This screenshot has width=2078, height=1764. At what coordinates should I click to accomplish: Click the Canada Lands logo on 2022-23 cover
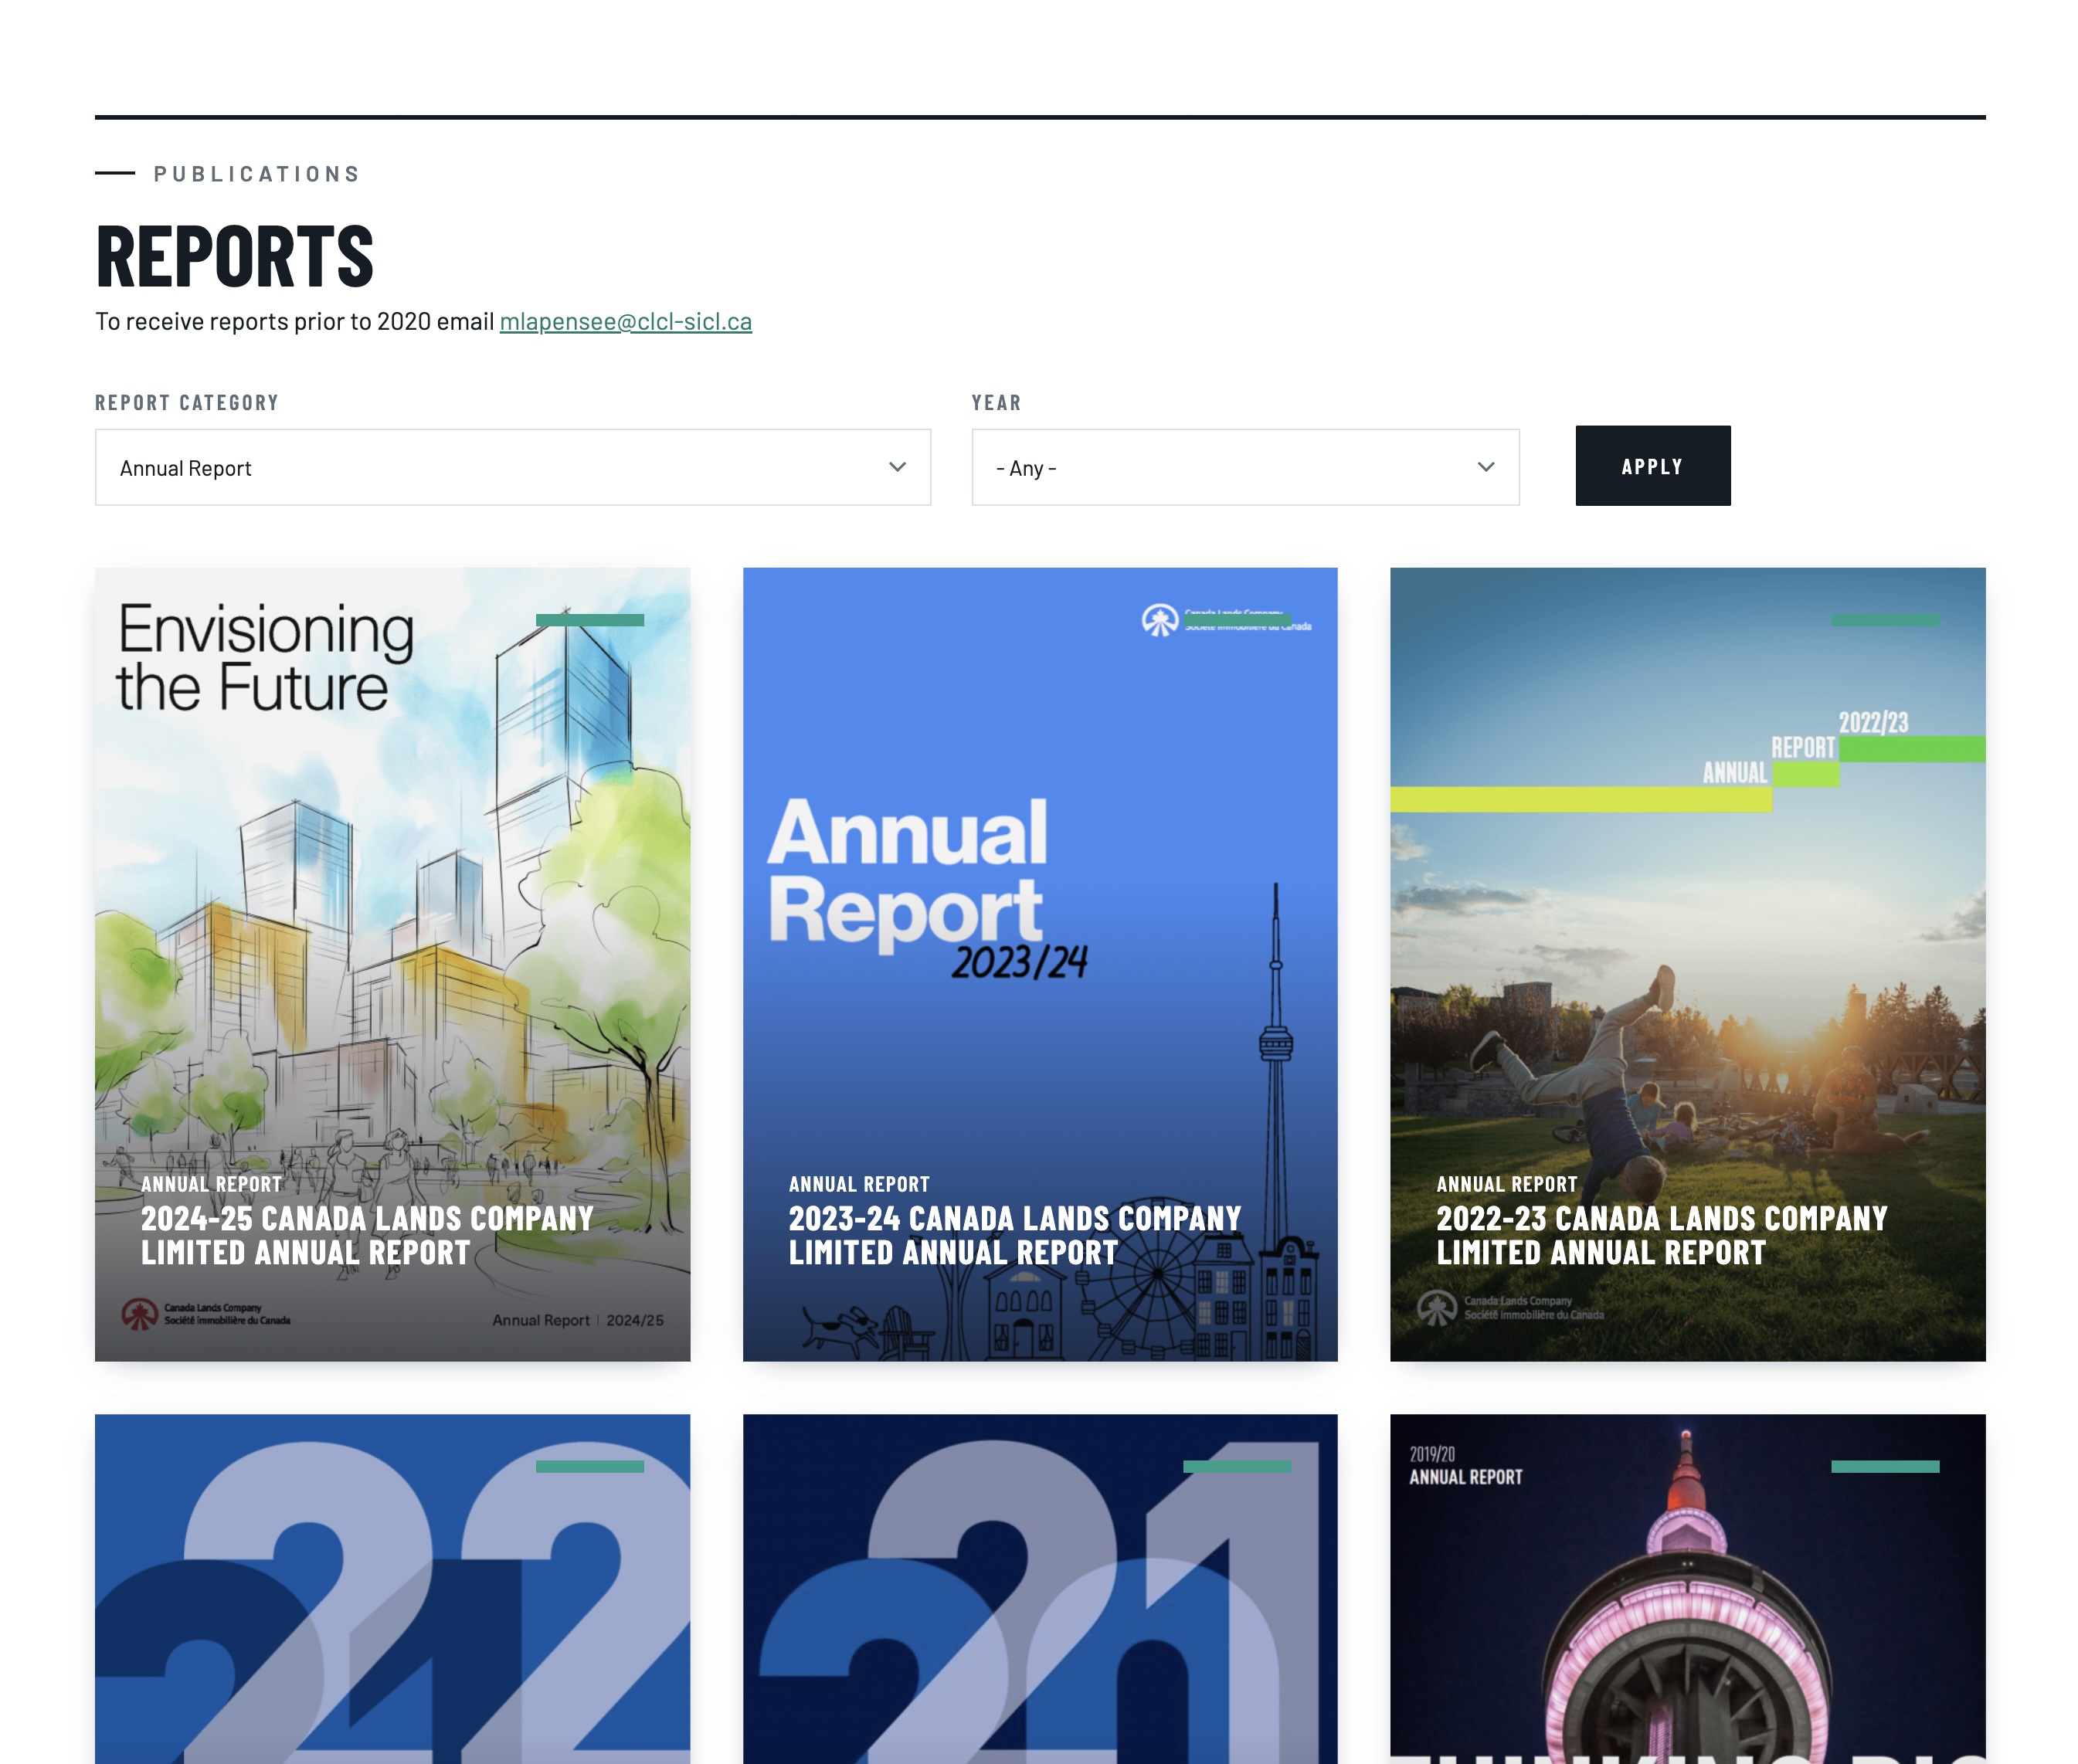(x=1511, y=1307)
